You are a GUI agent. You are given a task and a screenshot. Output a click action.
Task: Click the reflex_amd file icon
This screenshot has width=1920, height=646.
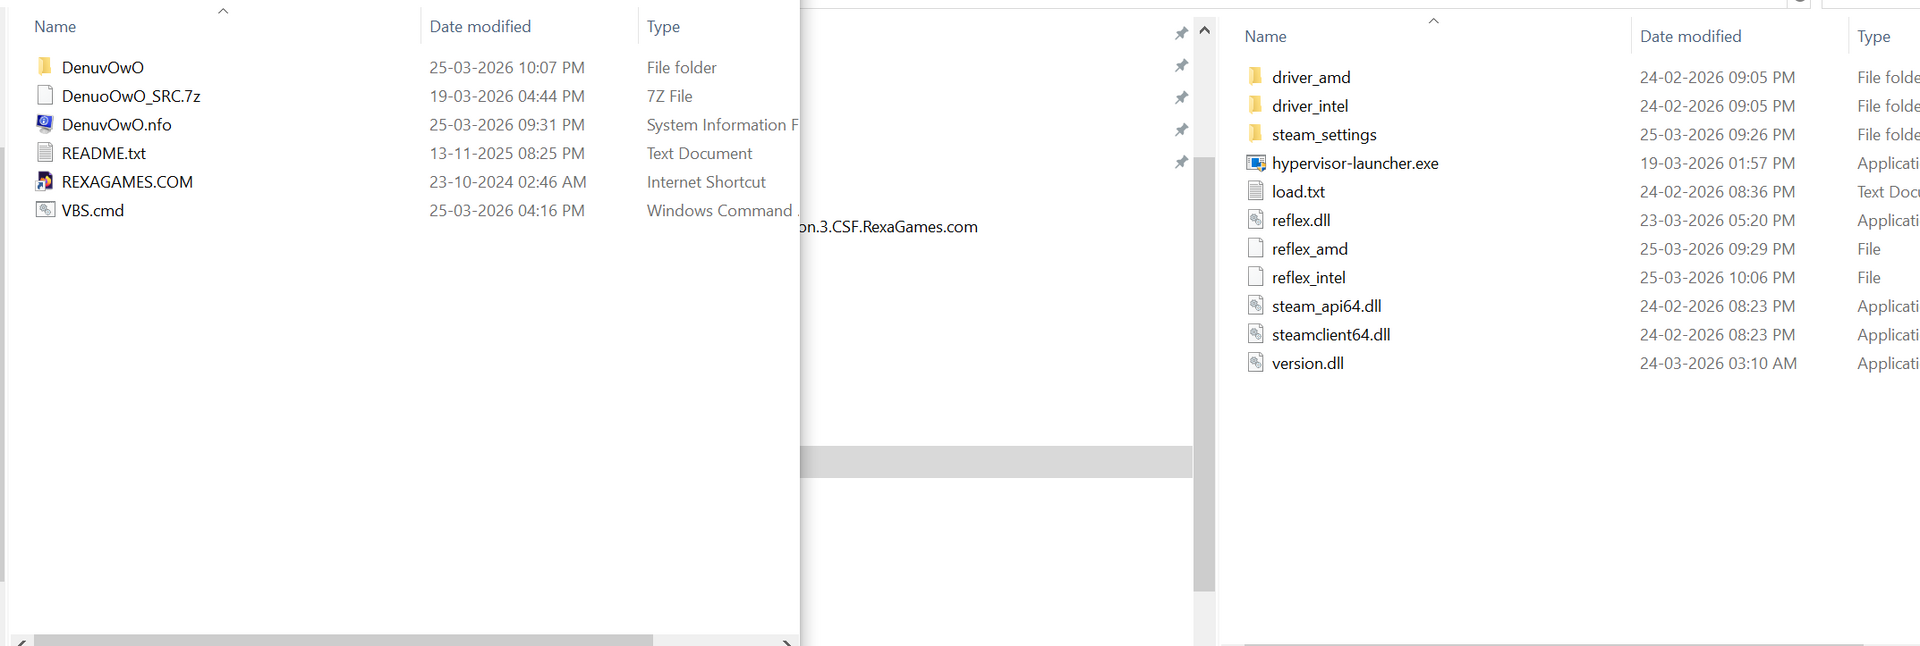(1255, 248)
